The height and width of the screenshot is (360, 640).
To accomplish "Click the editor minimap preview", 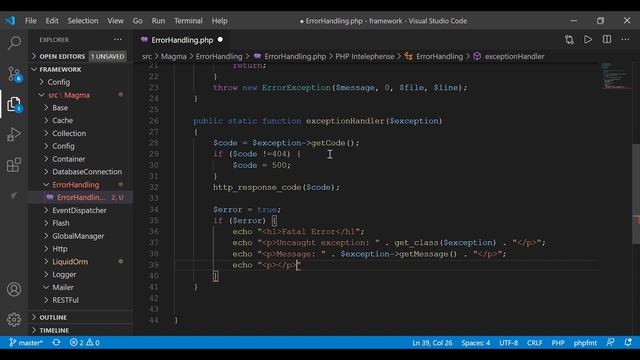I will 615,76.
